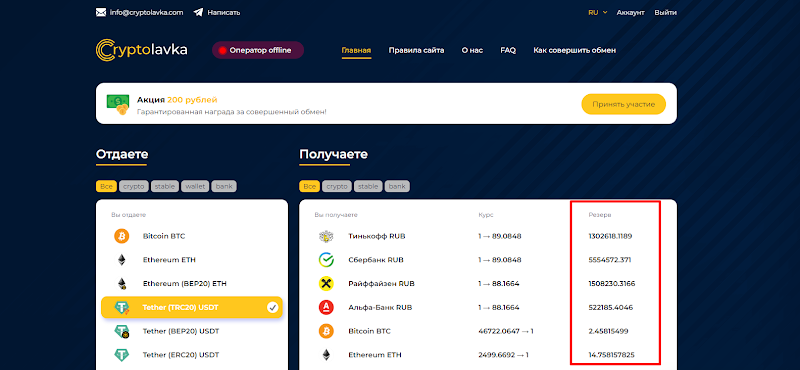This screenshot has width=800, height=370.
Task: Click the Ethereum (BEP20) ETH icon
Action: 121,283
